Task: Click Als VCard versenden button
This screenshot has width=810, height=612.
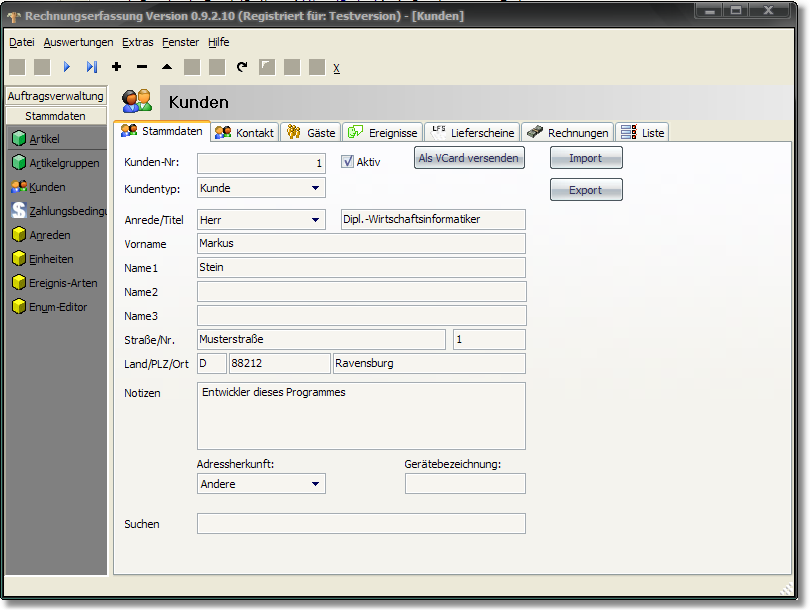Action: [x=469, y=158]
